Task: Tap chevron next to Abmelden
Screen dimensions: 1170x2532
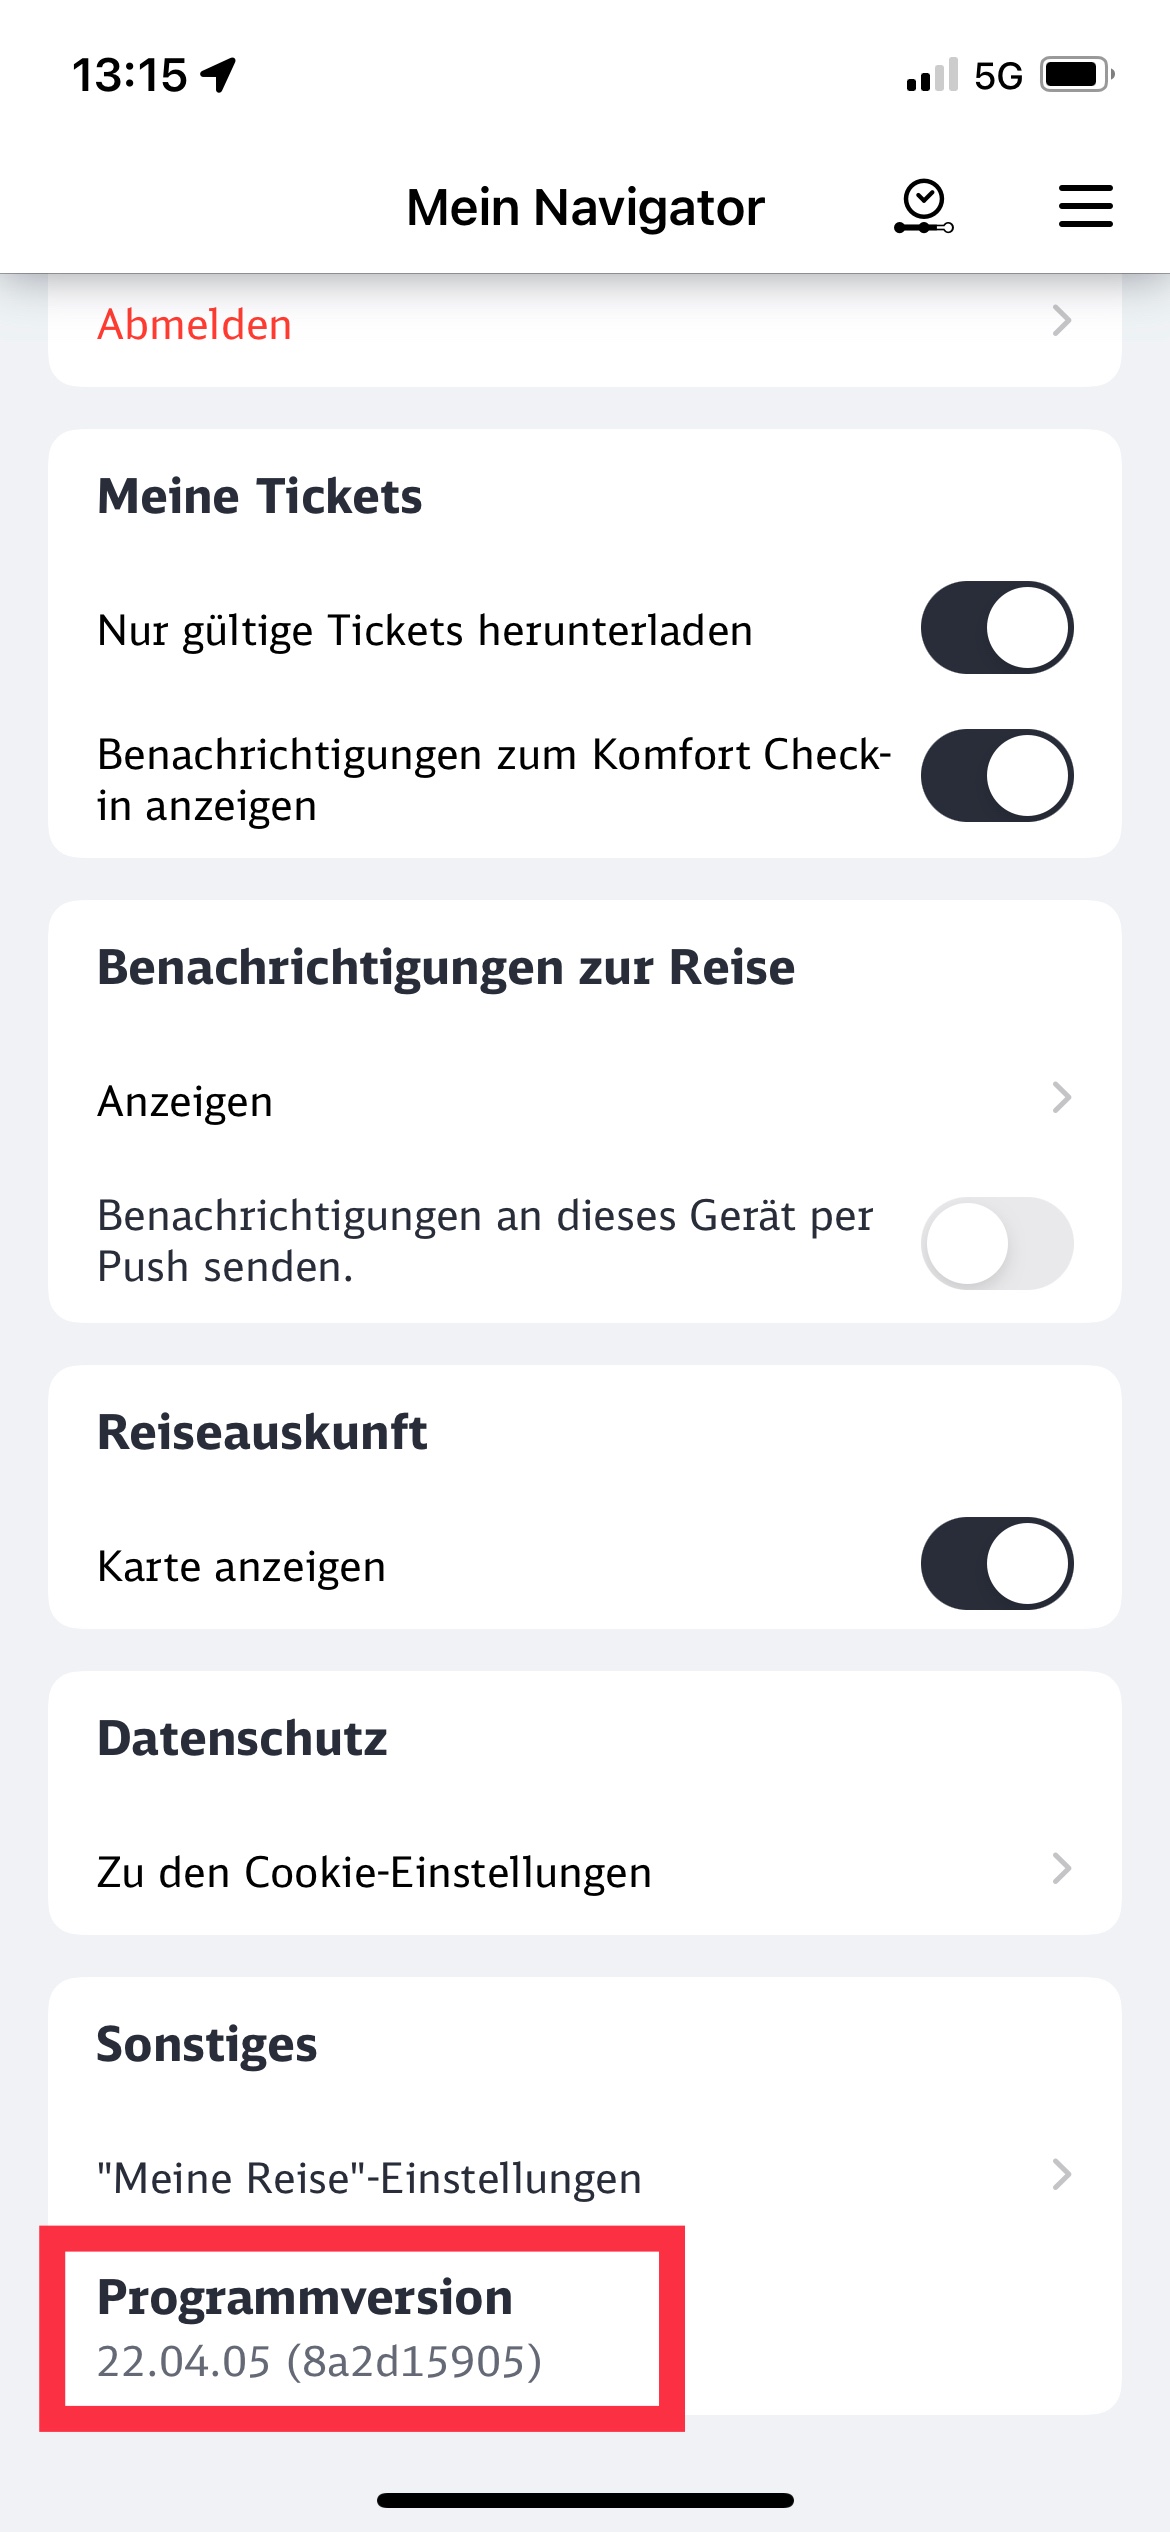Action: pos(1062,321)
